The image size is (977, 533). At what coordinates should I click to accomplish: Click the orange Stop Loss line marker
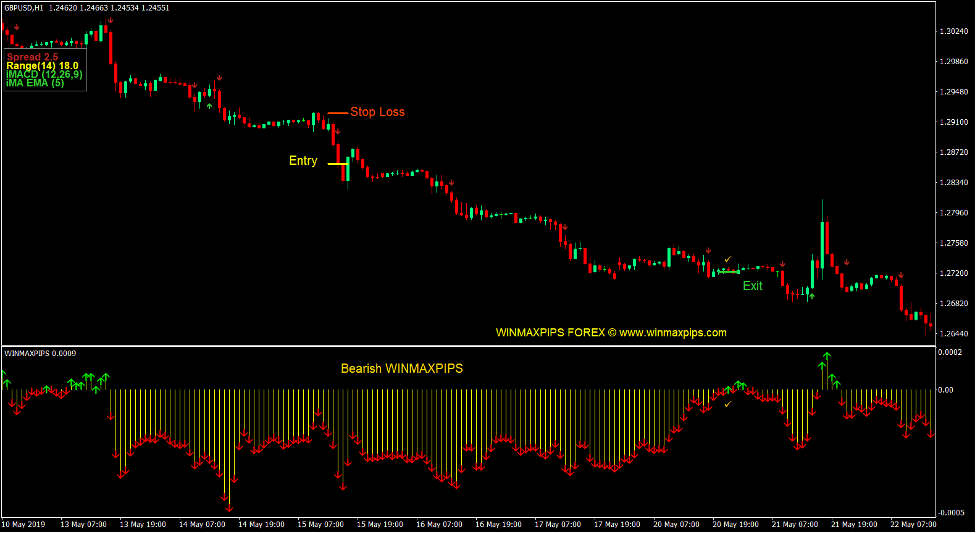338,113
